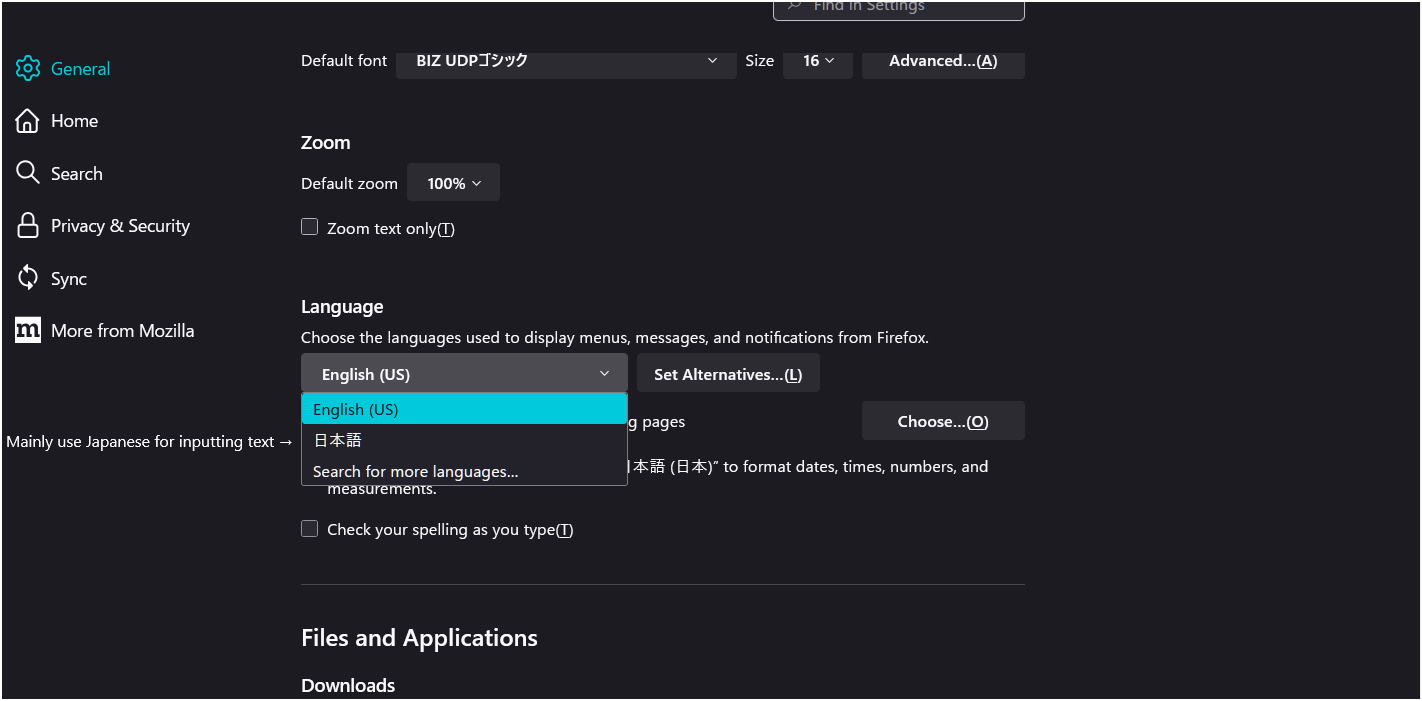Click the General gear icon in sidebar
Image resolution: width=1422 pixels, height=701 pixels.
pyautogui.click(x=28, y=69)
